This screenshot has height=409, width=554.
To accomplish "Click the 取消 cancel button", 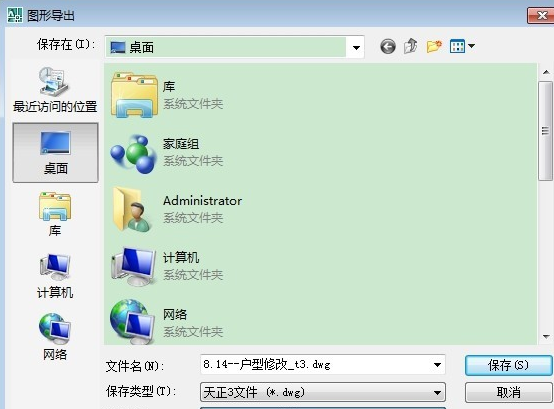I will (508, 392).
